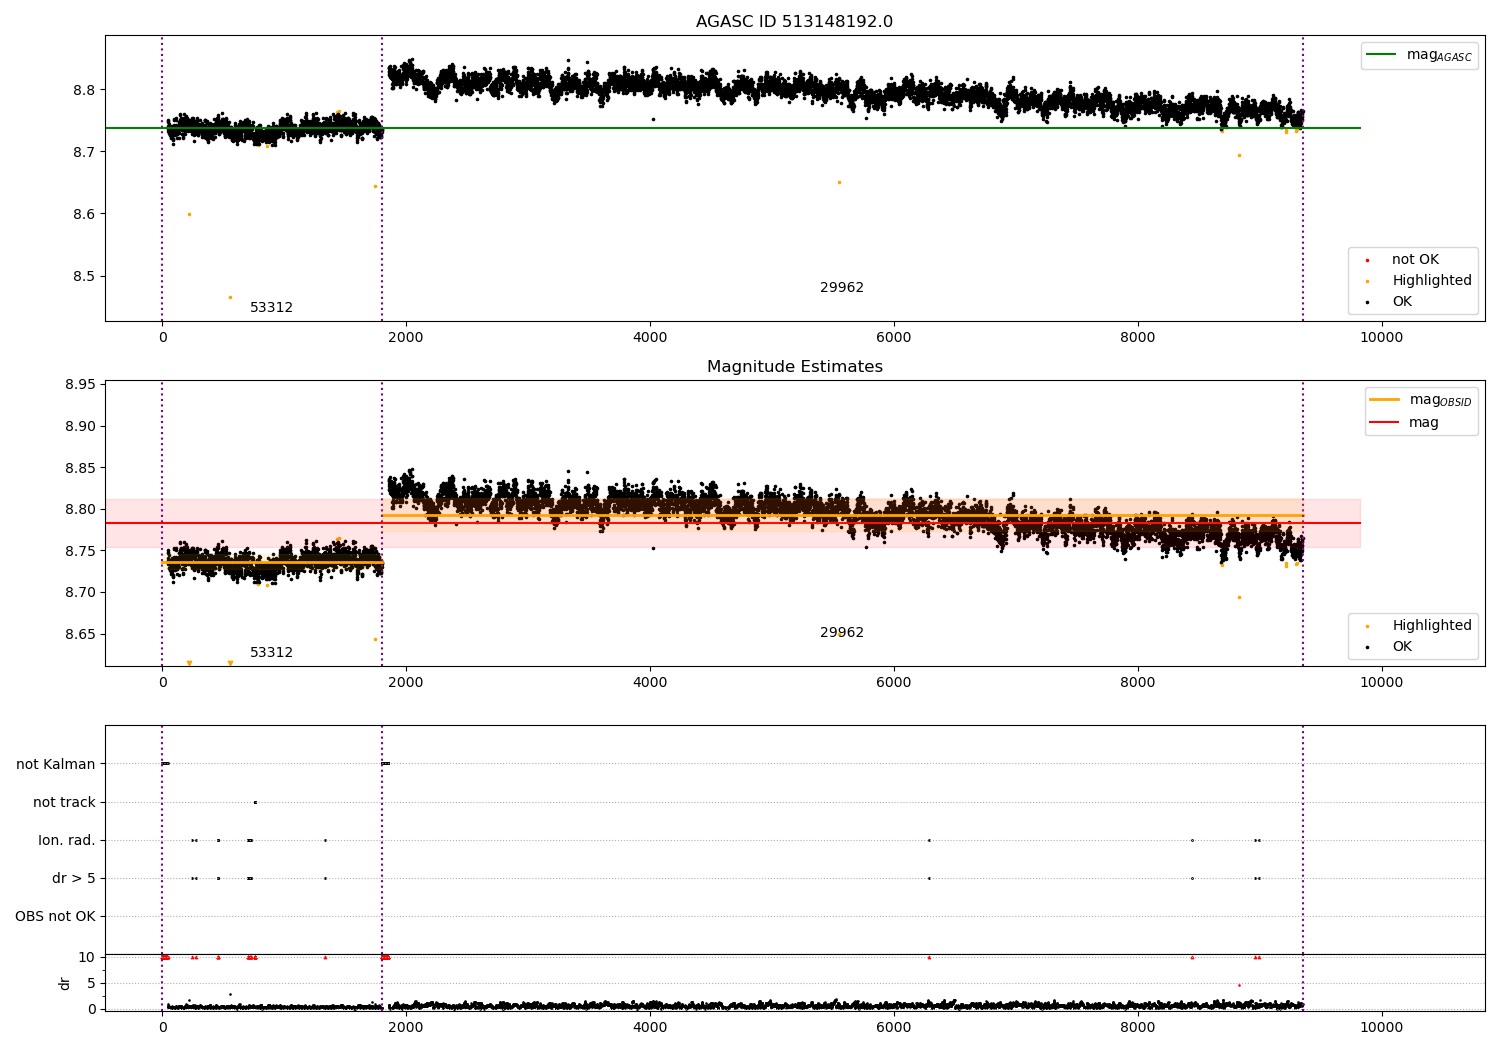Click the red line sample beside 'mag'
Viewport: 1500px width, 1050px height.
[x=1385, y=423]
